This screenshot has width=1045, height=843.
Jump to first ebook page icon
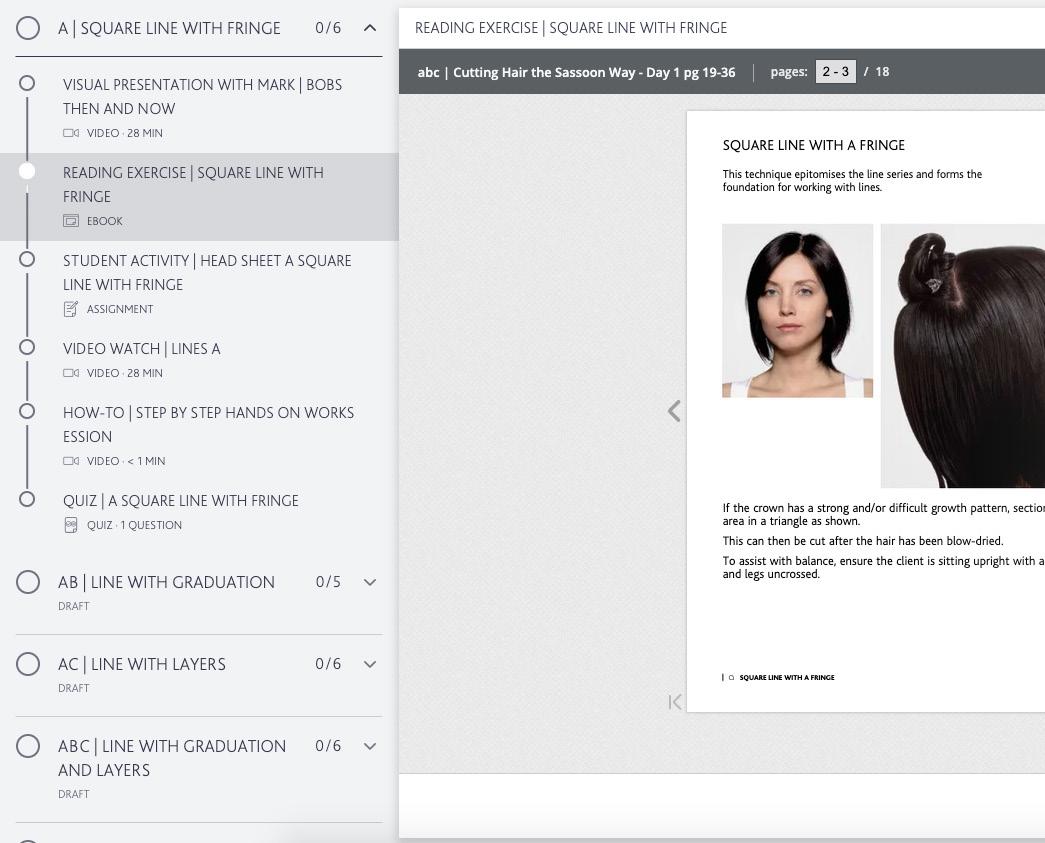674,702
